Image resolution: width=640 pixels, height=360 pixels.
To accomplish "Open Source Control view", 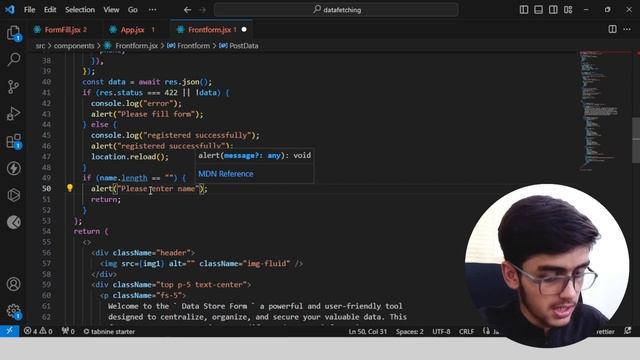I will coord(13,87).
